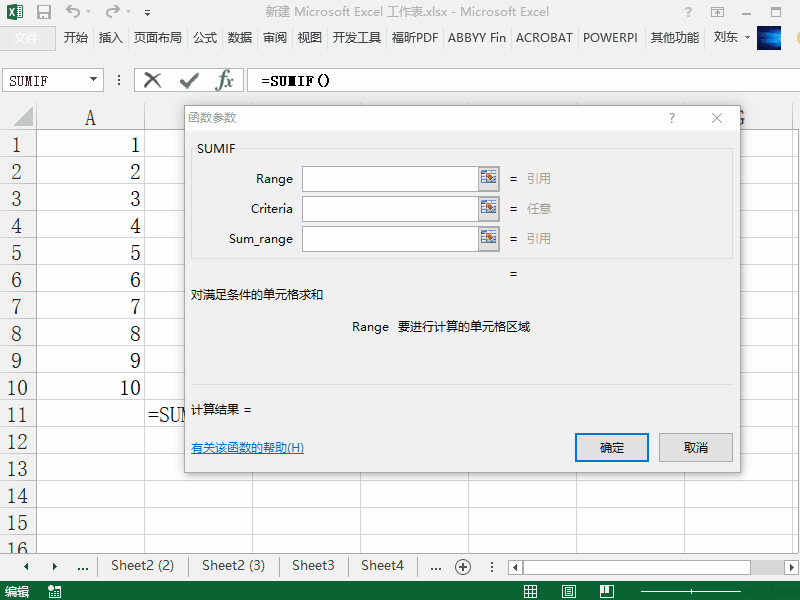Open the 有关该函数的帮助 link

[247, 448]
